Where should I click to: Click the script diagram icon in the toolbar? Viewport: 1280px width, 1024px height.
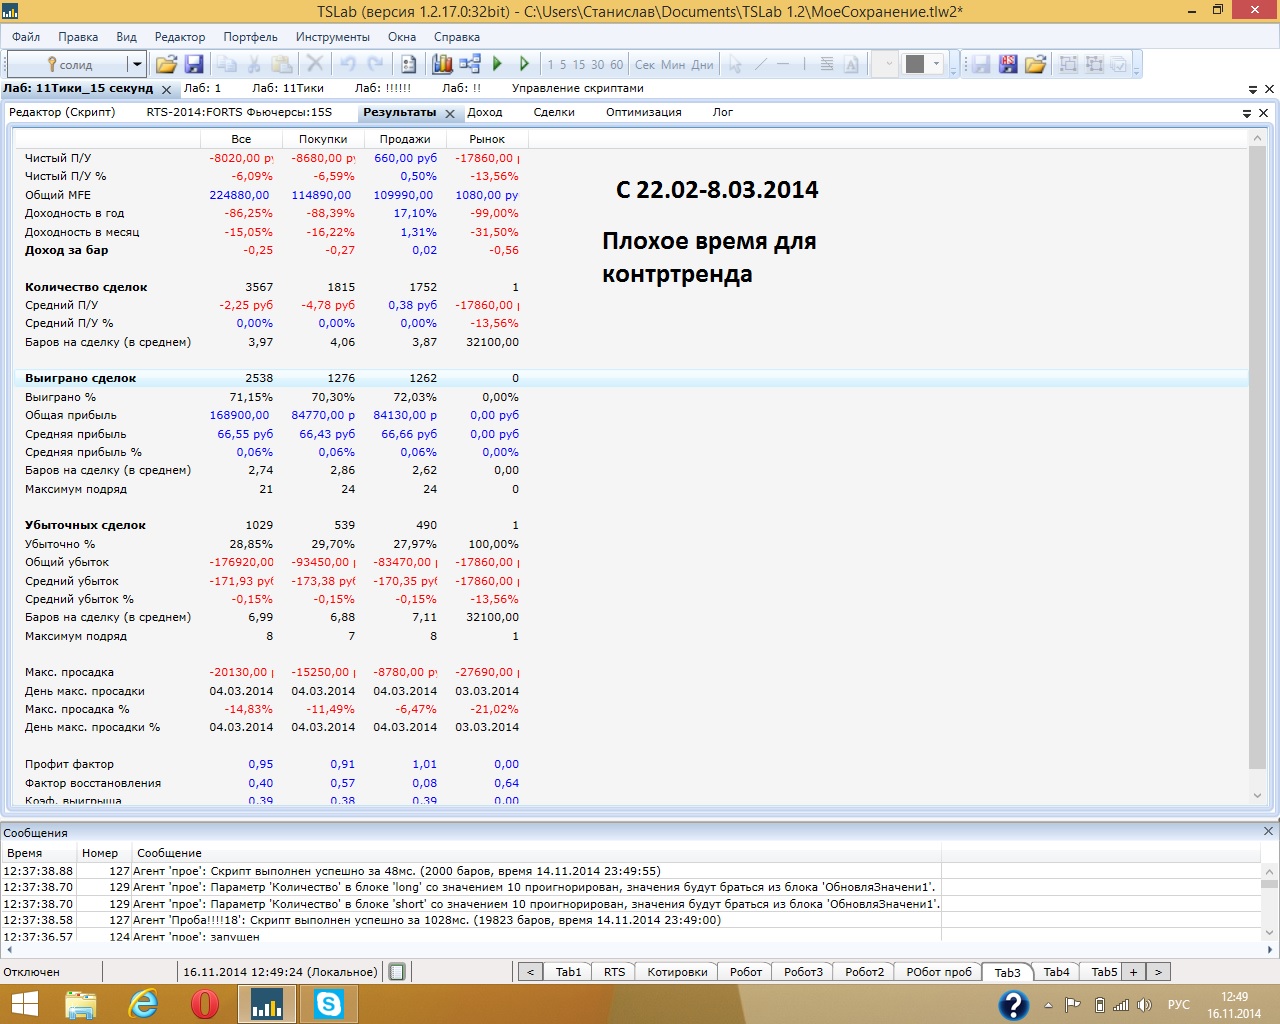(470, 64)
